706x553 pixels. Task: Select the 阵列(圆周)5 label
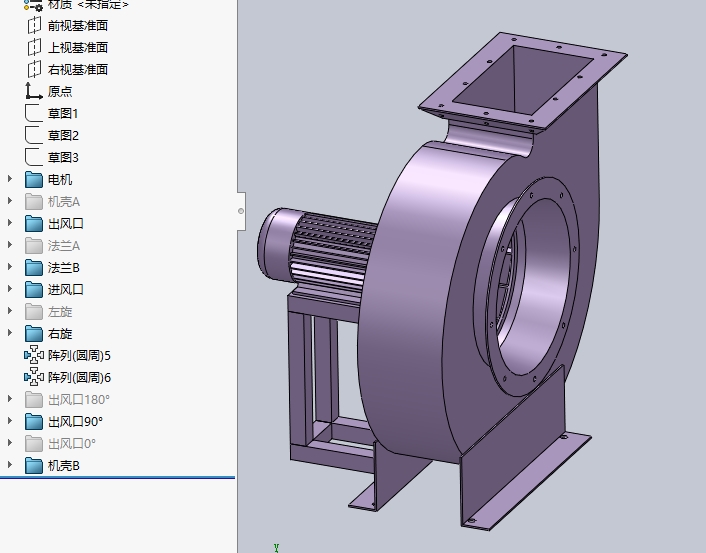coord(79,356)
